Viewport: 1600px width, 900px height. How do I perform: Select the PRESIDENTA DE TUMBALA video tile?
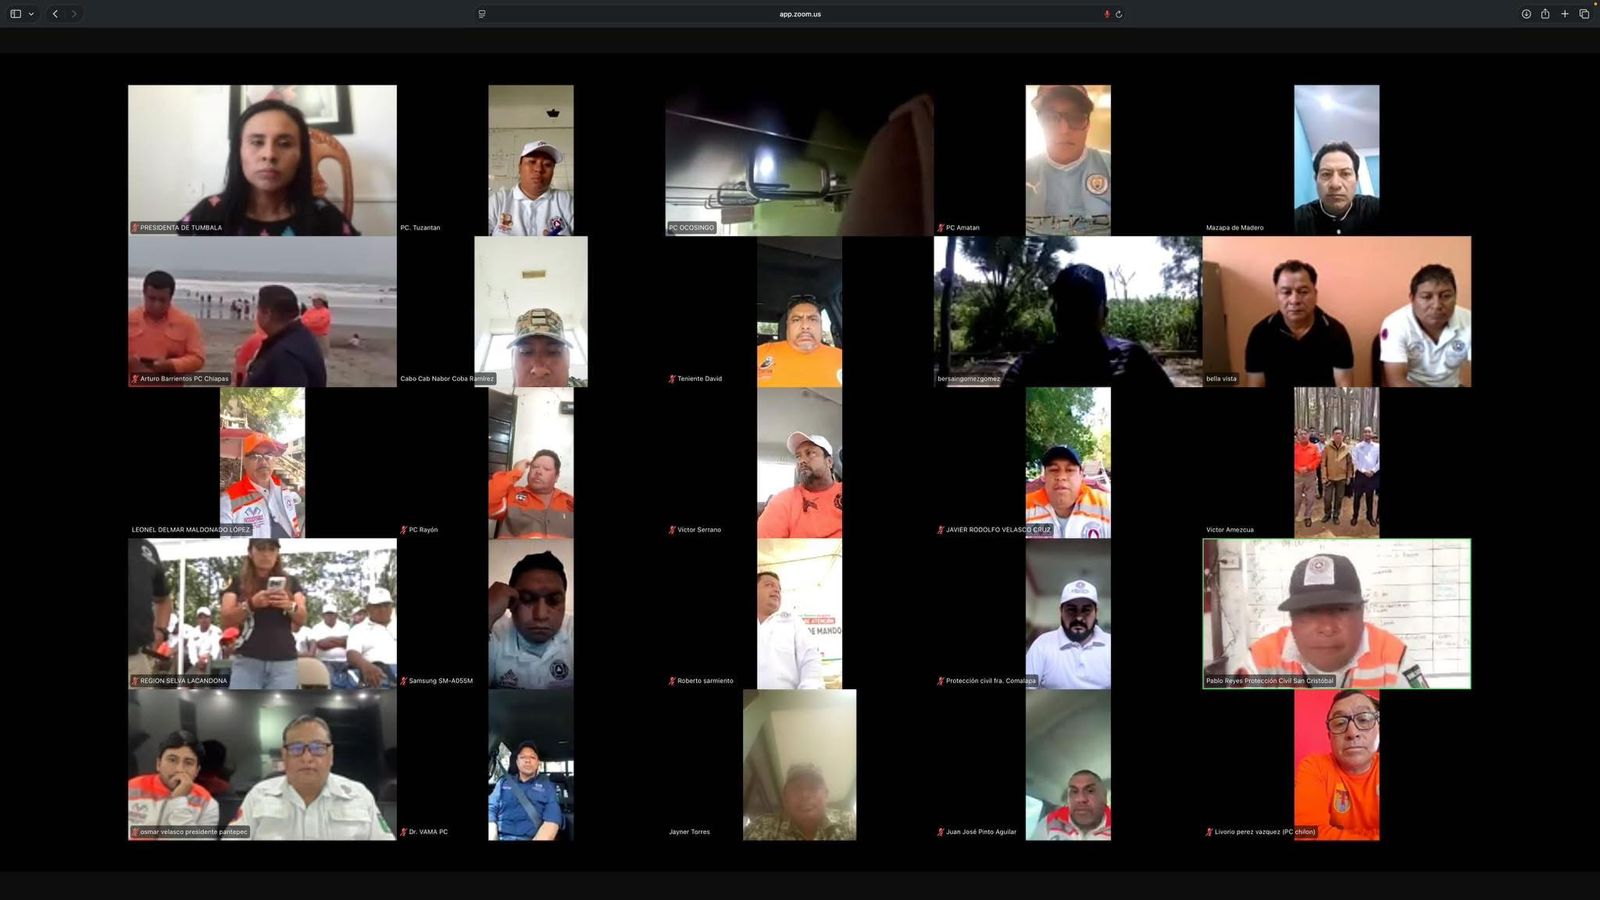click(x=262, y=160)
